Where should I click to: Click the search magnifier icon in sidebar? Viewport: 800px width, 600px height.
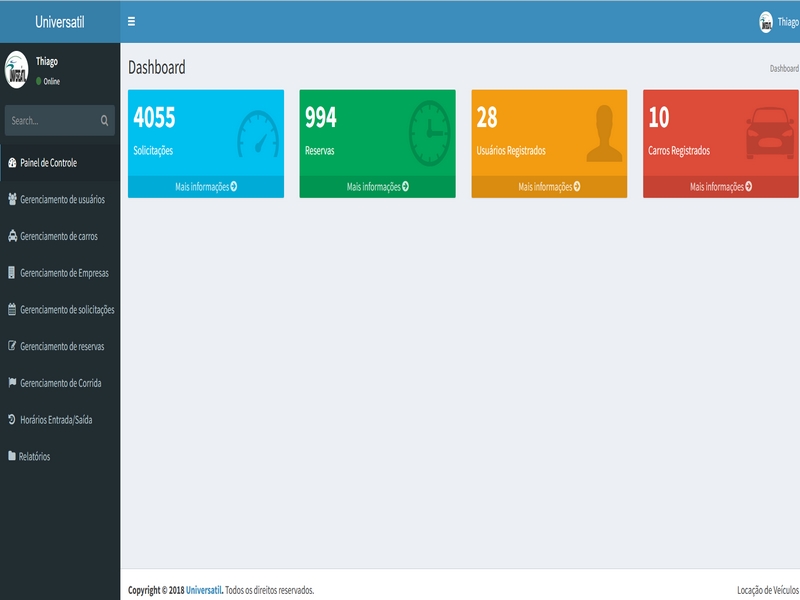coord(104,121)
